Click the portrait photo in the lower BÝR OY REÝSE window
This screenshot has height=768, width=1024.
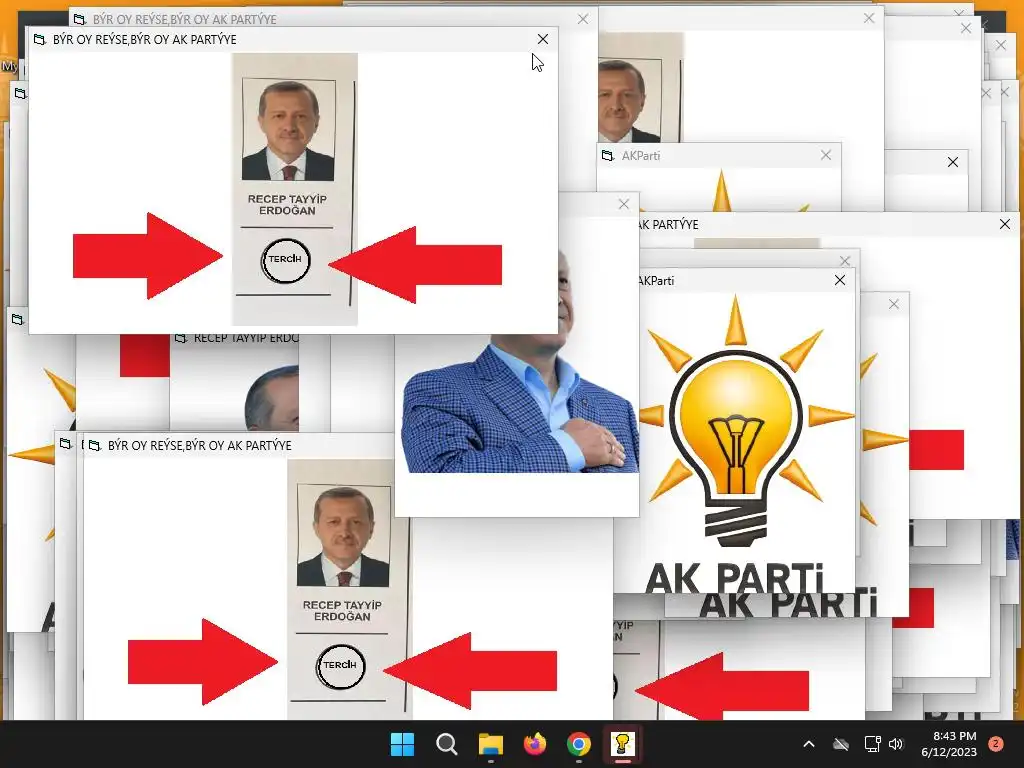point(343,536)
